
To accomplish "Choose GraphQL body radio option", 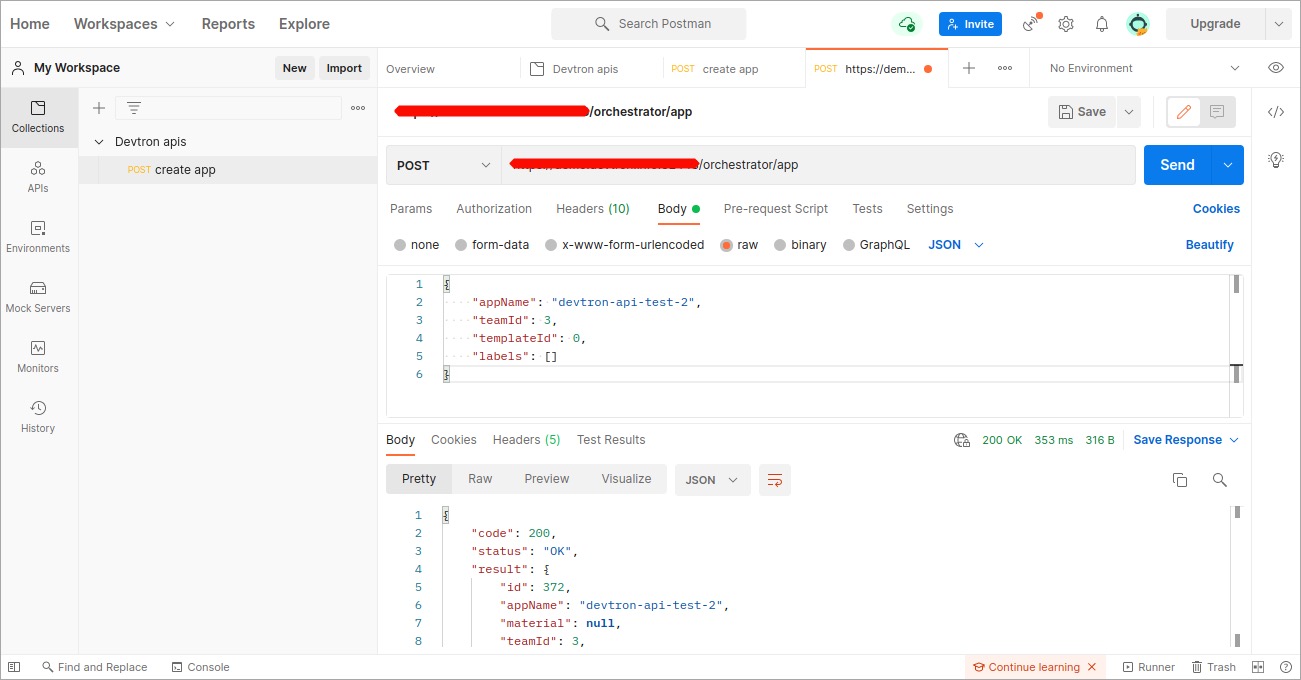I will pos(876,245).
